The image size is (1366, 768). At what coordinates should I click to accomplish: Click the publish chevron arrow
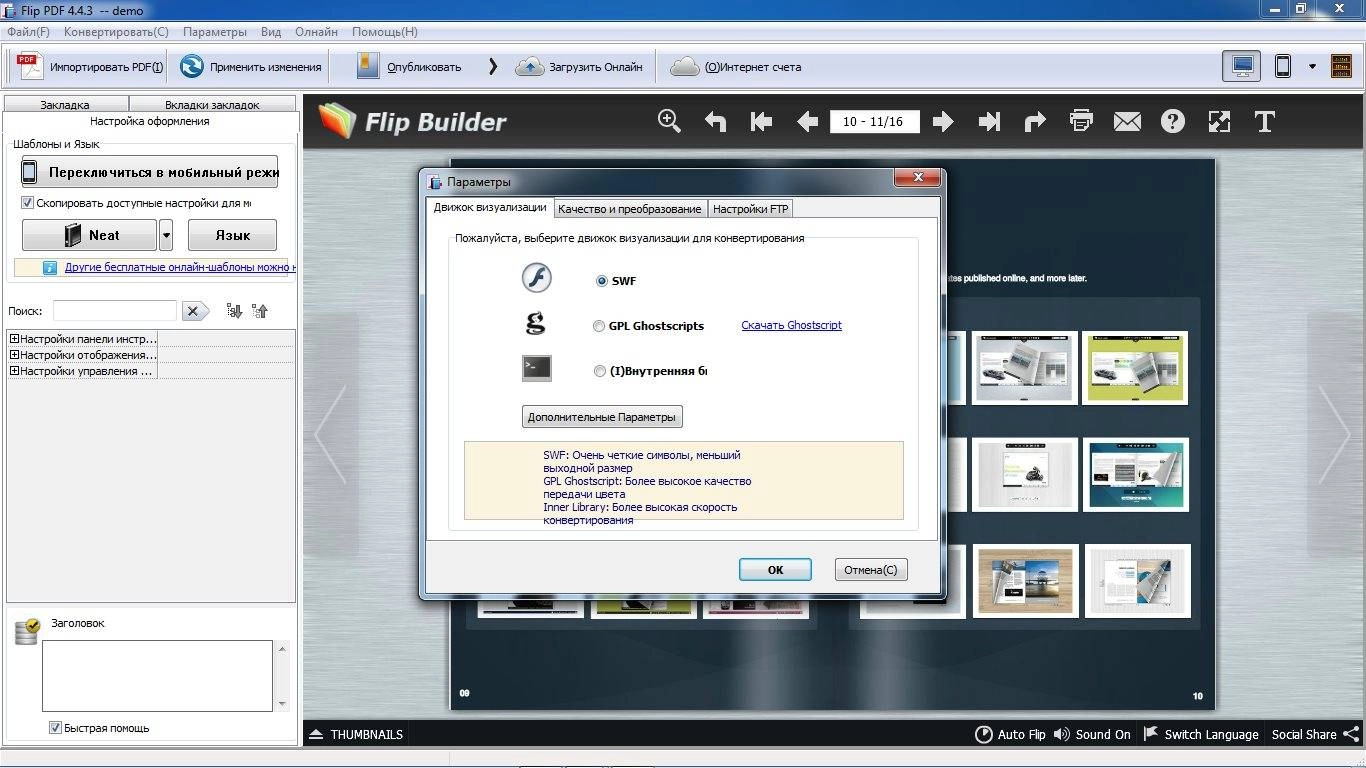[493, 67]
